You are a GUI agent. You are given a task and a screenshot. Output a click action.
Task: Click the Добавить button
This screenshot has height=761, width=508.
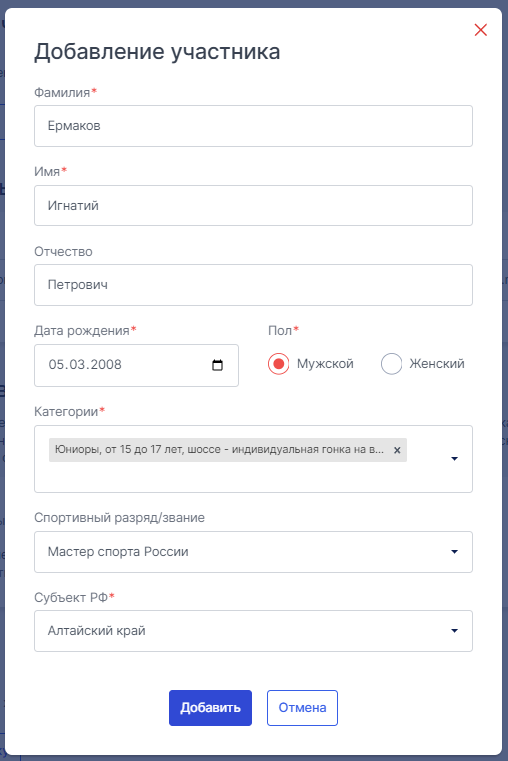210,708
